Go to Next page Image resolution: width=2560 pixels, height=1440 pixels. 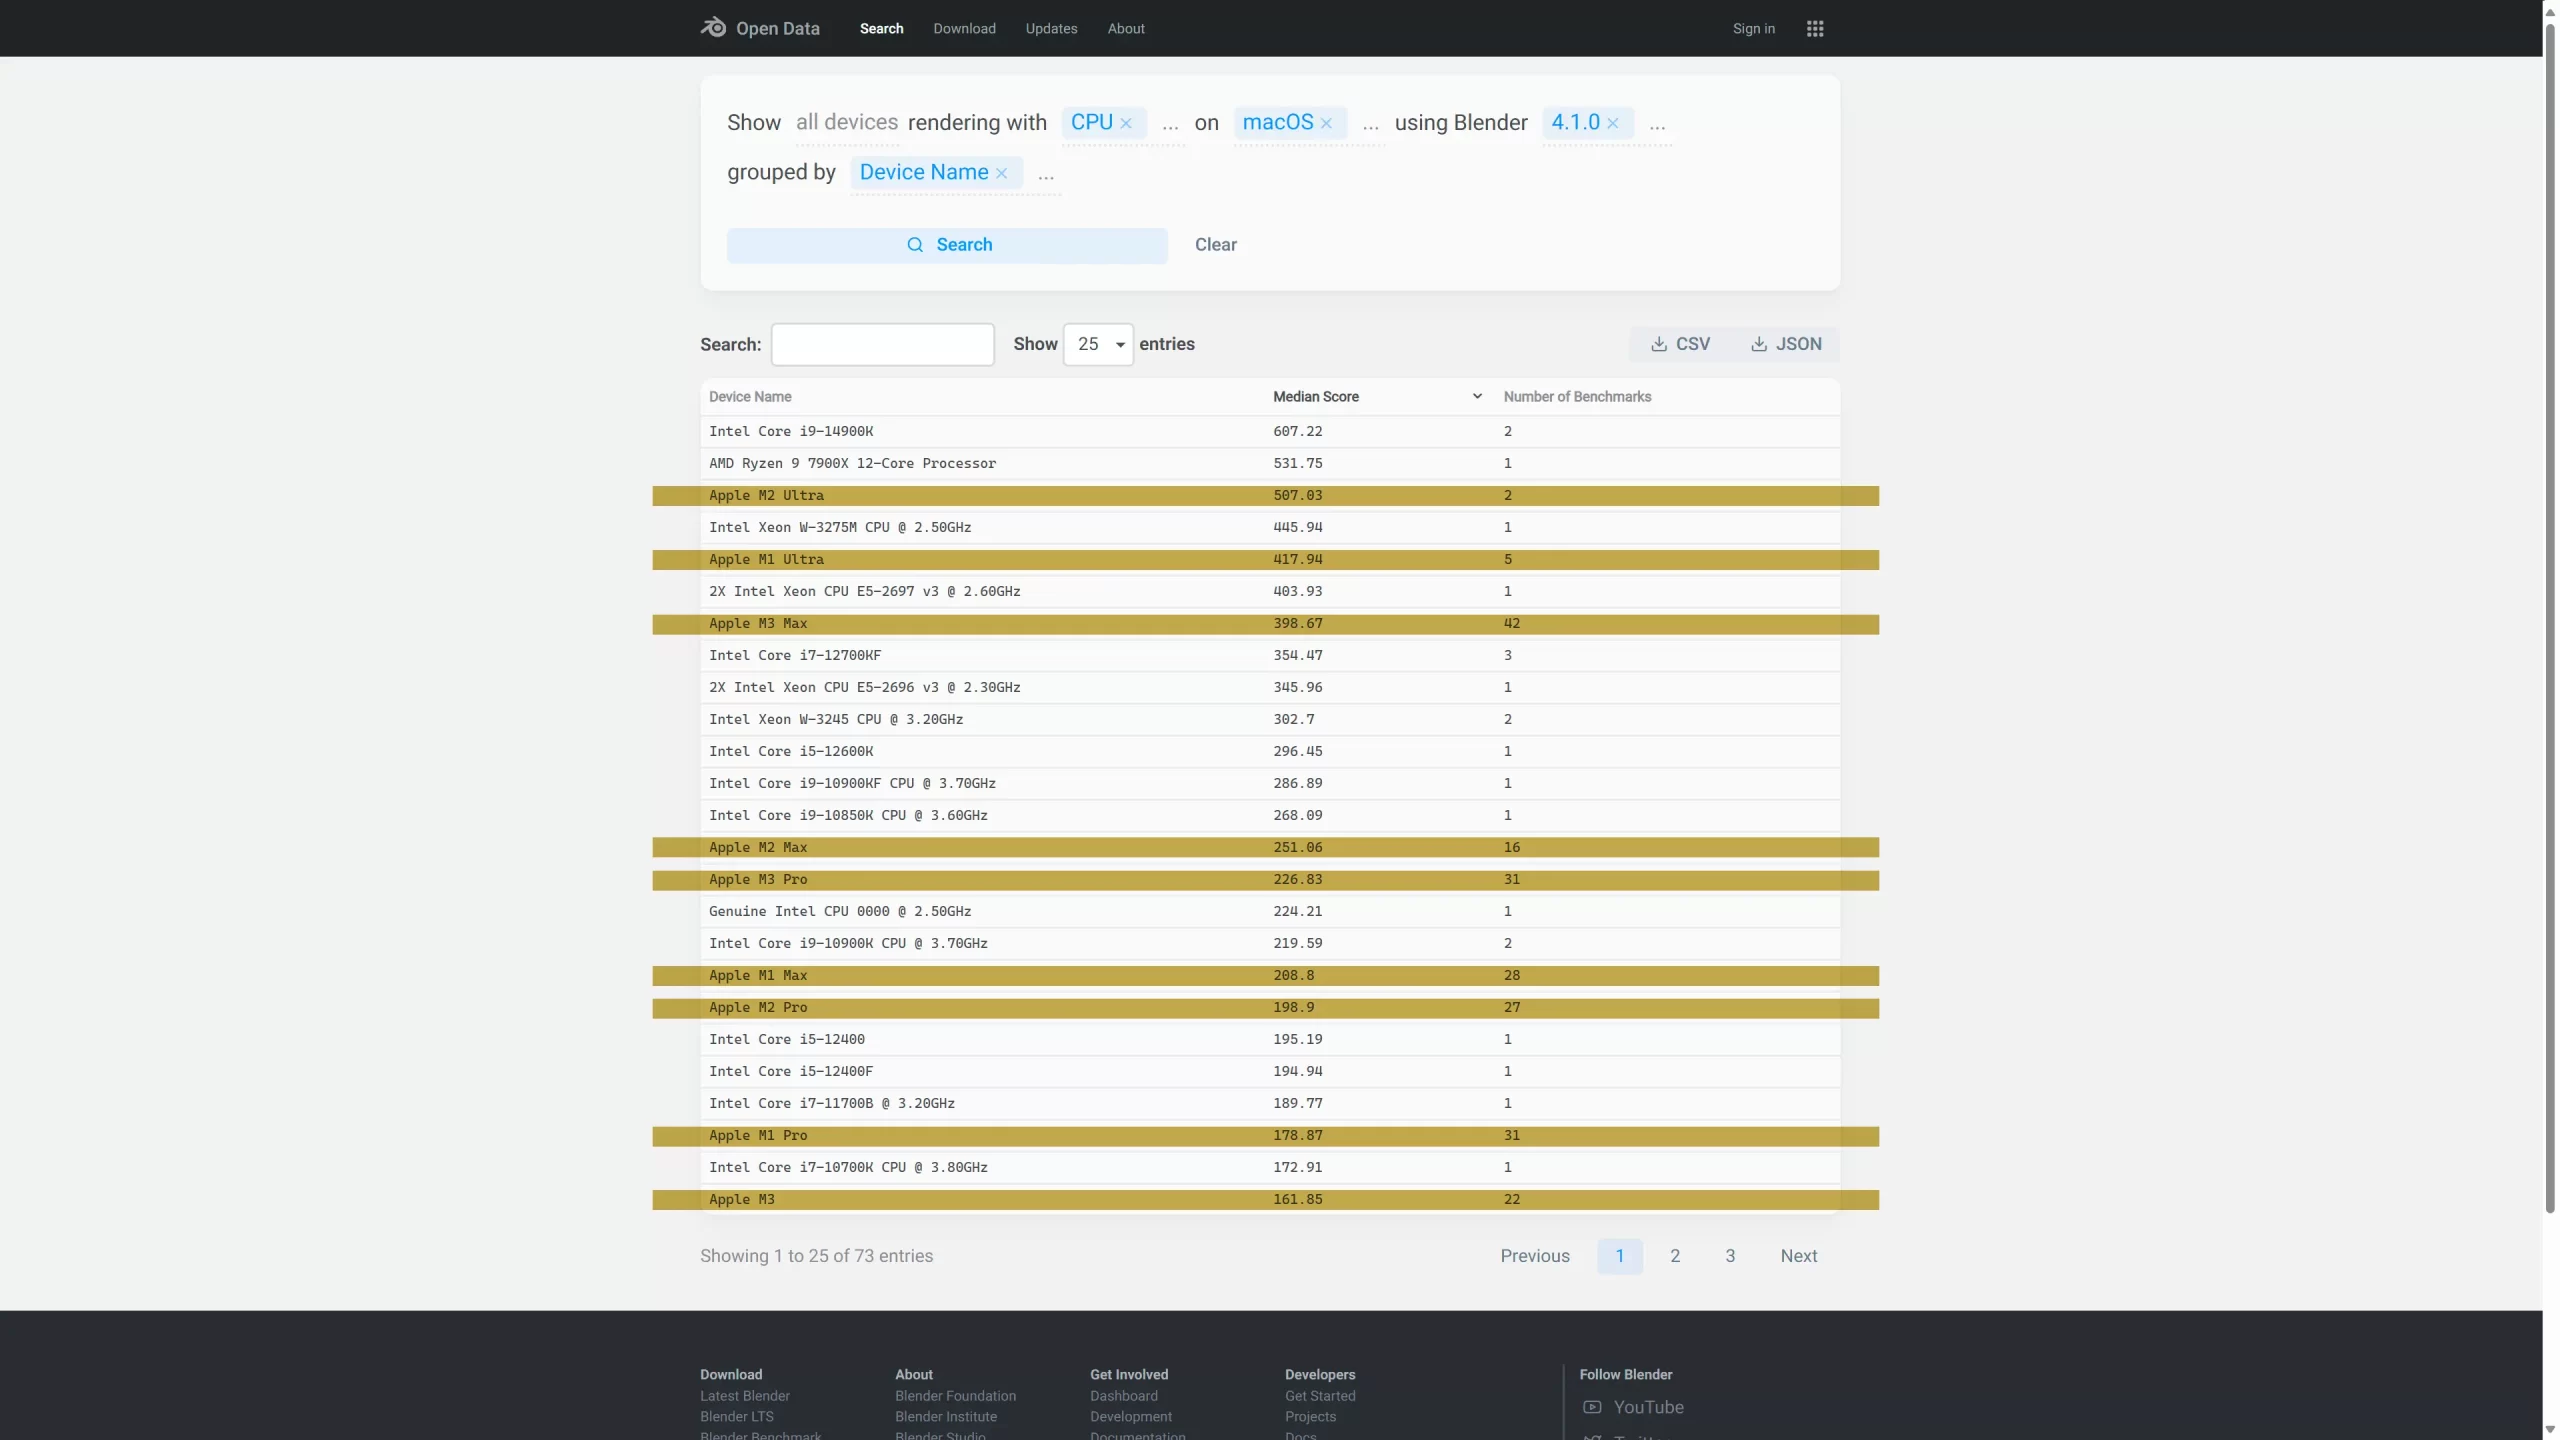click(x=1798, y=1256)
